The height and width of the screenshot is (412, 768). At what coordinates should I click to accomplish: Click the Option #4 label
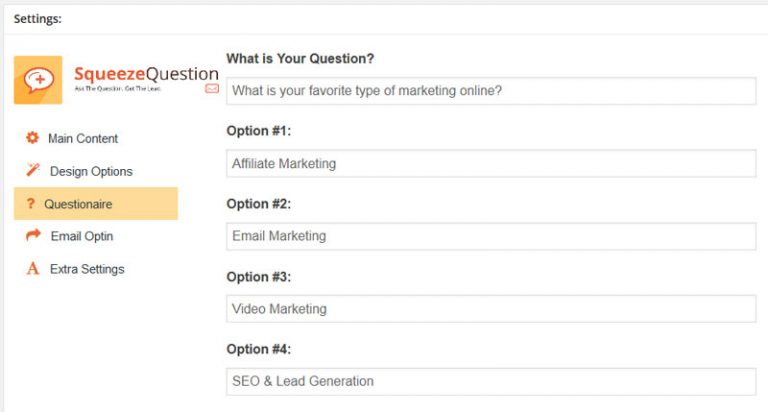[258, 349]
